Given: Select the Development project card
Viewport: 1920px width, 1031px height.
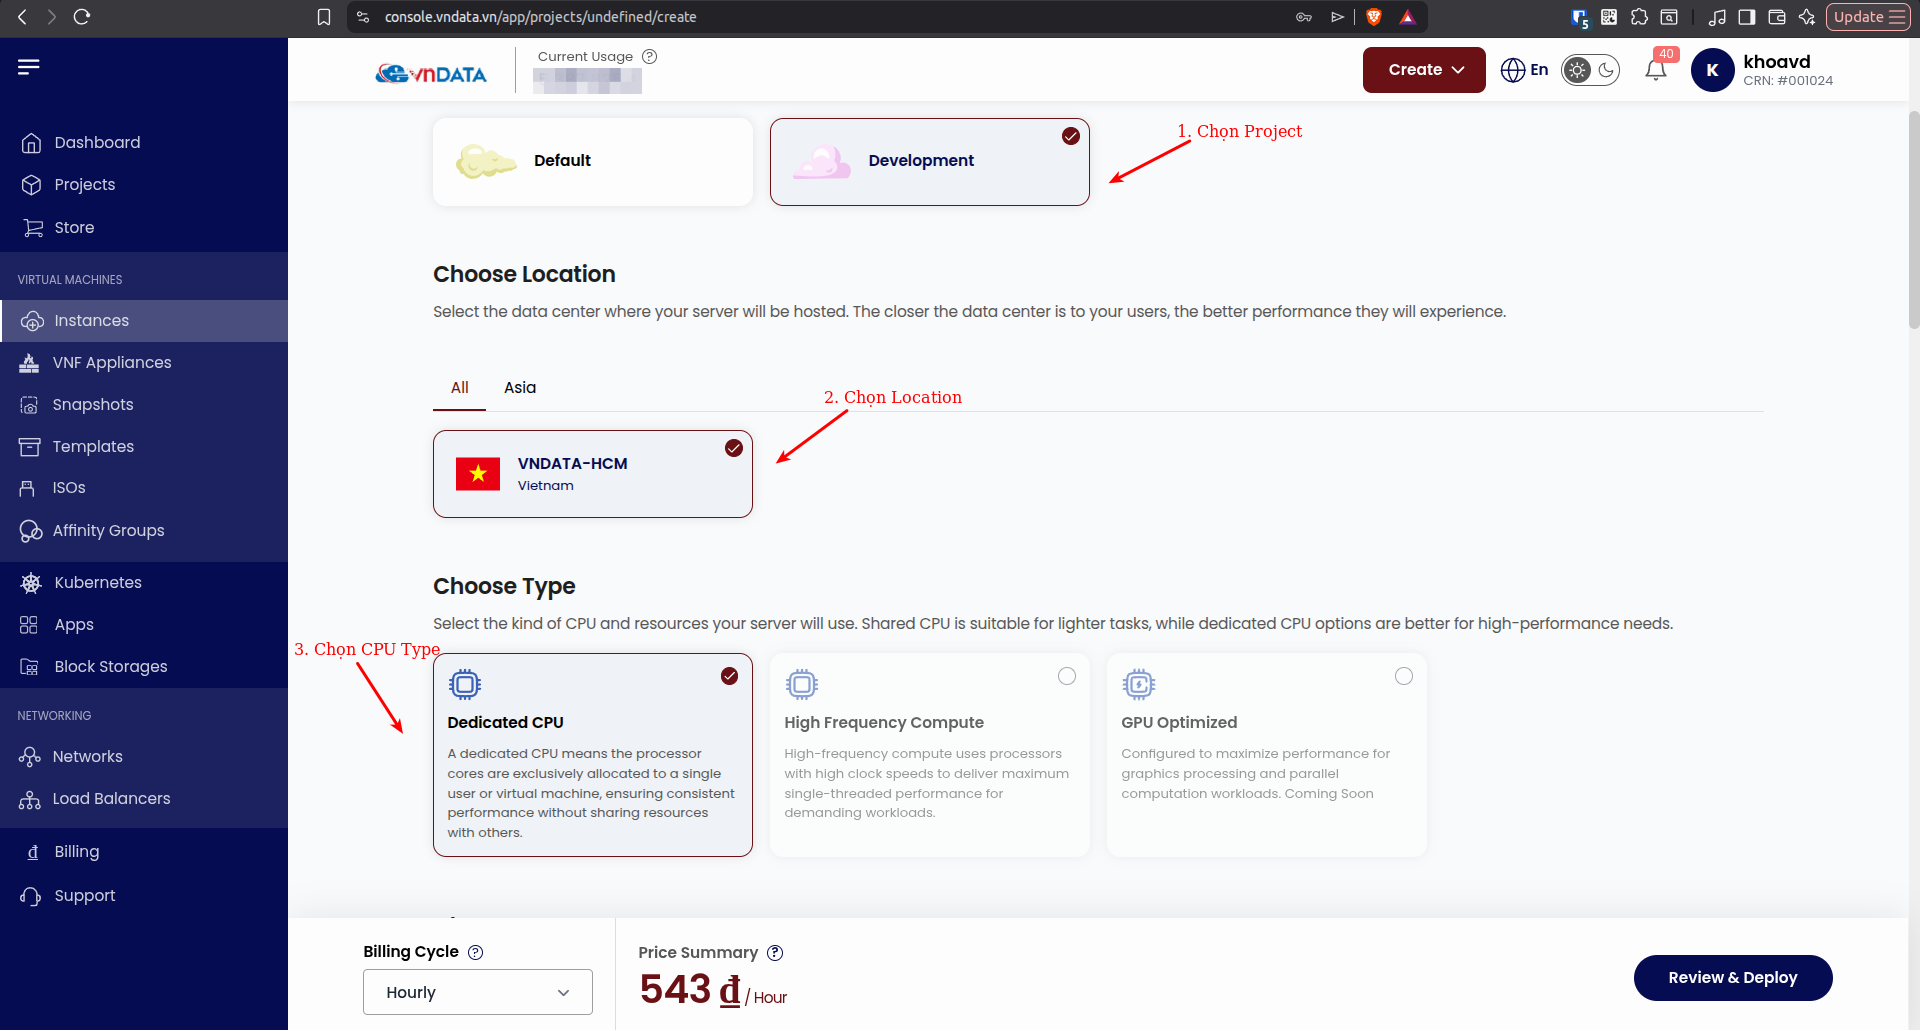Looking at the screenshot, I should point(930,162).
